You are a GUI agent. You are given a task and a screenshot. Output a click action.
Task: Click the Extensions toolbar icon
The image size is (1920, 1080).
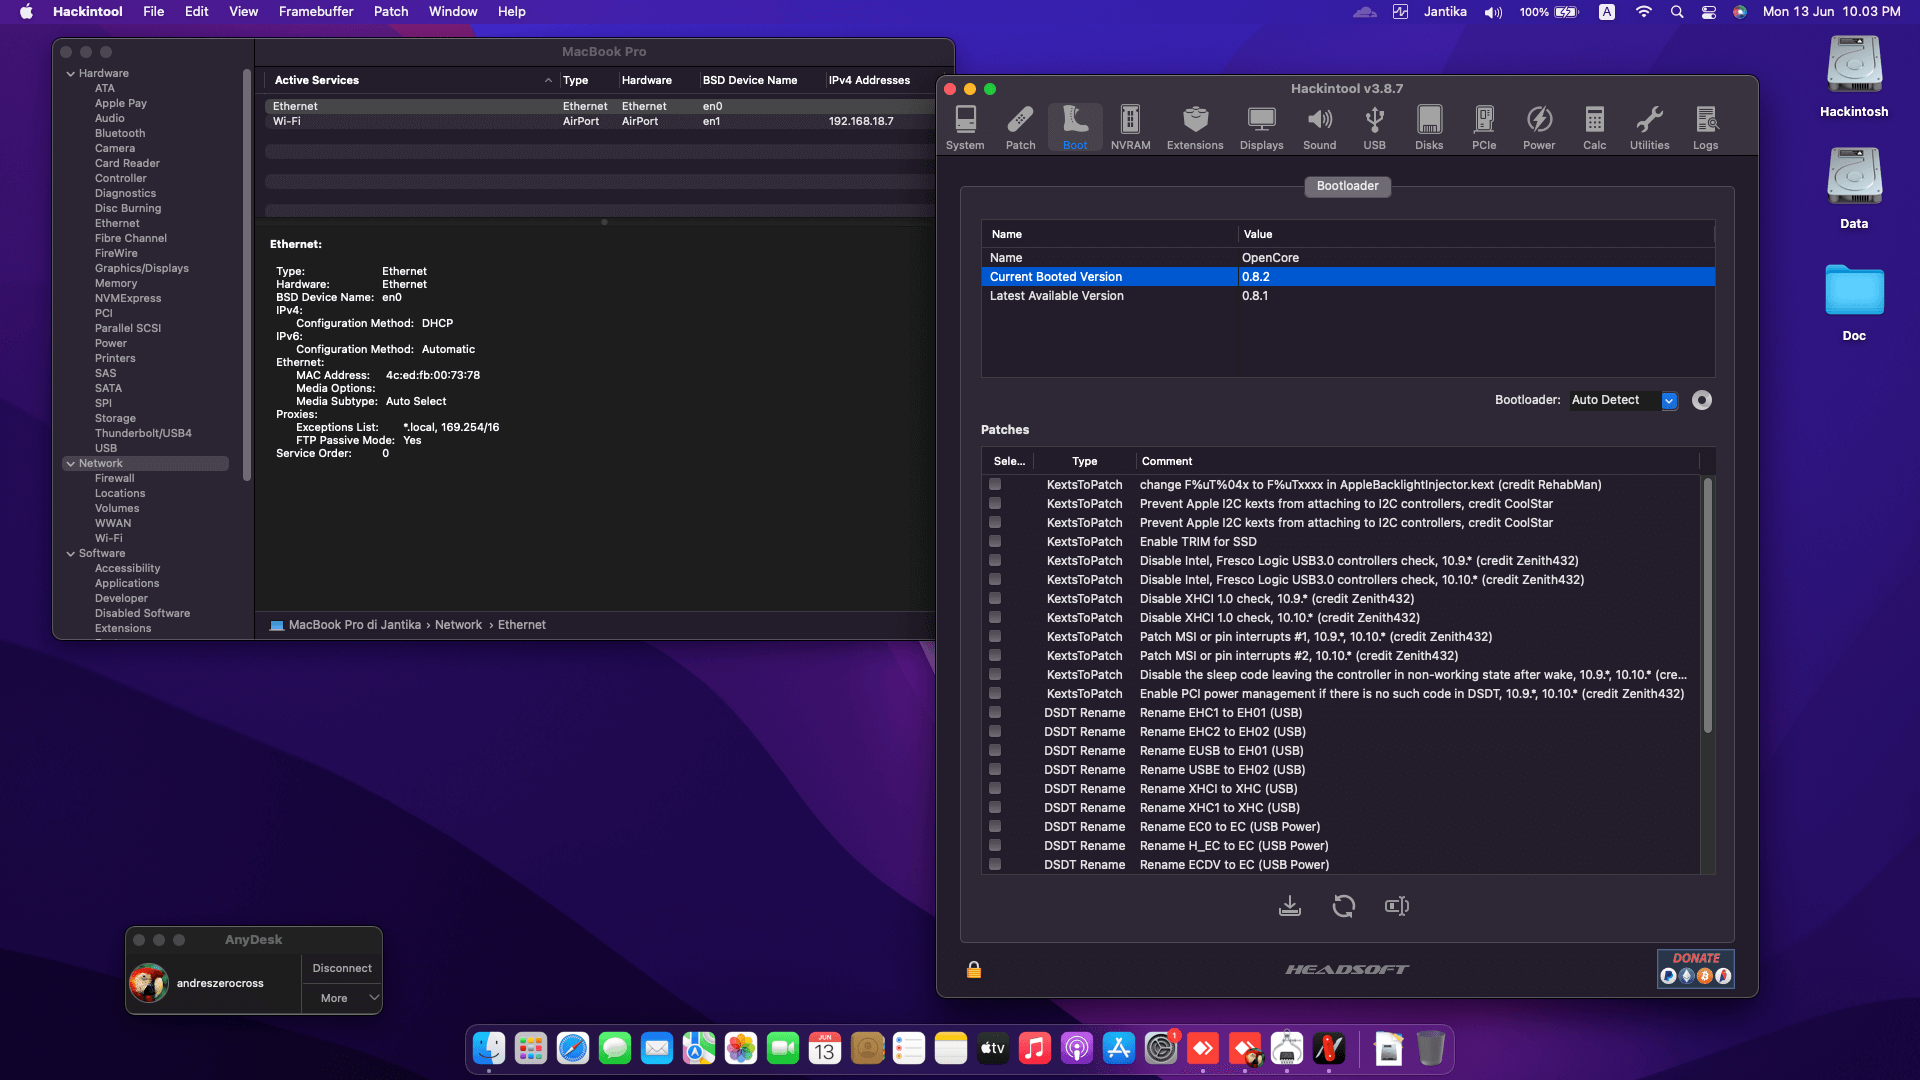point(1195,127)
